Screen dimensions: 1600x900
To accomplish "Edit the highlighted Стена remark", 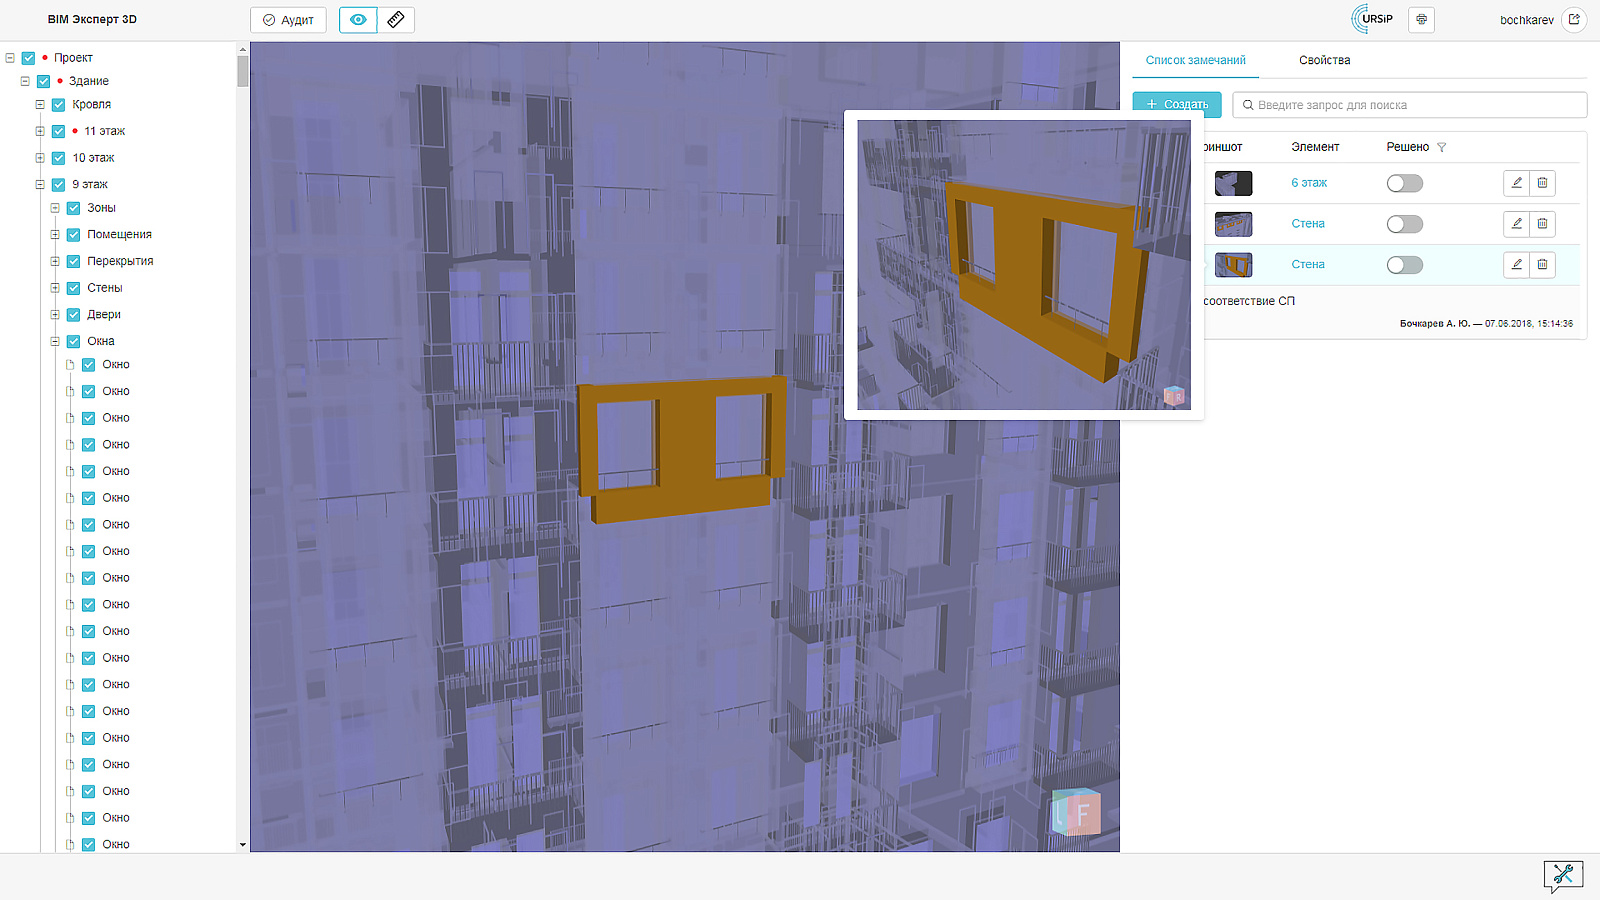I will pyautogui.click(x=1517, y=265).
